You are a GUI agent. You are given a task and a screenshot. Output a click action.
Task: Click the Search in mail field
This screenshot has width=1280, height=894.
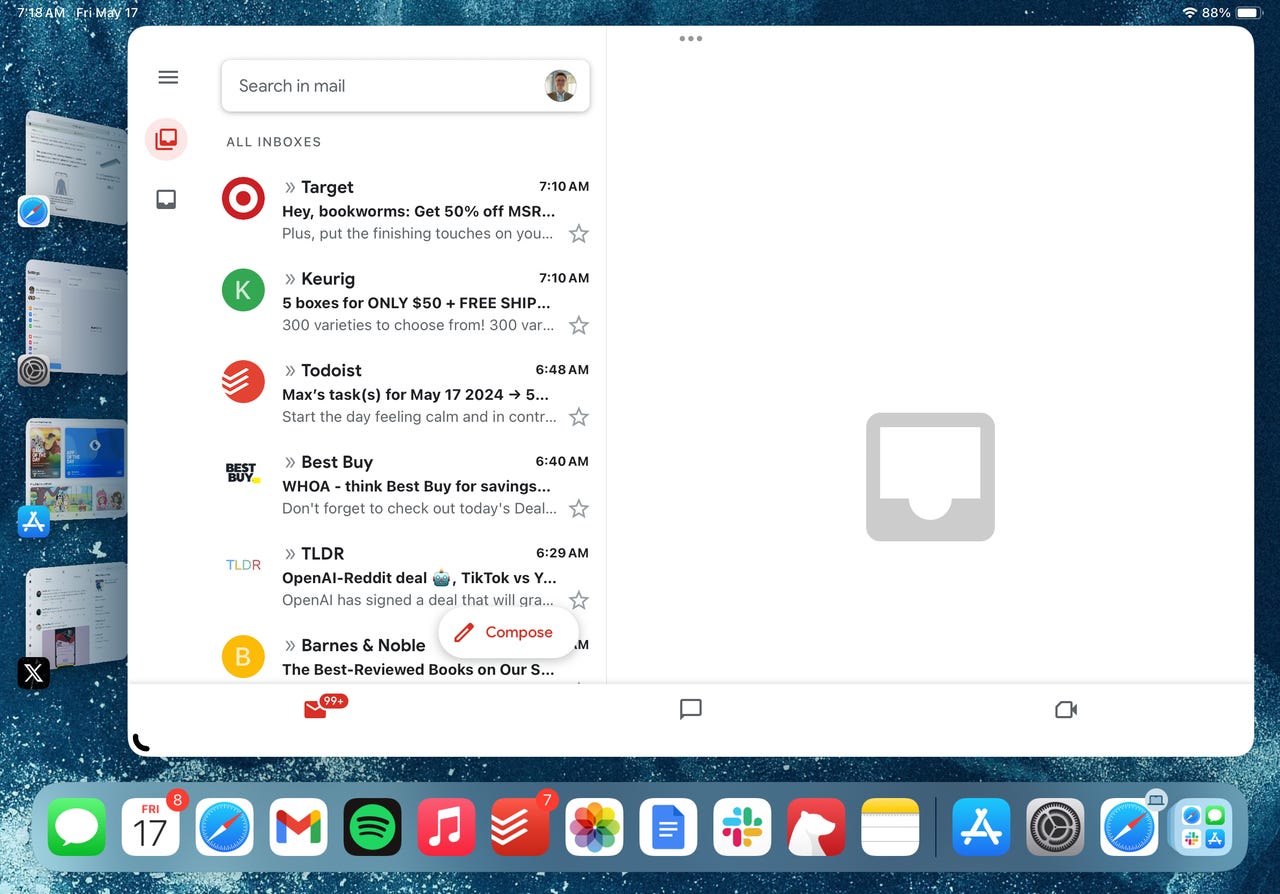coord(405,86)
